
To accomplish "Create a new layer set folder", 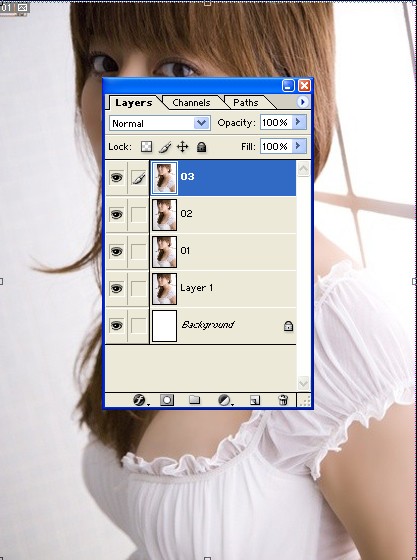I will (195, 400).
